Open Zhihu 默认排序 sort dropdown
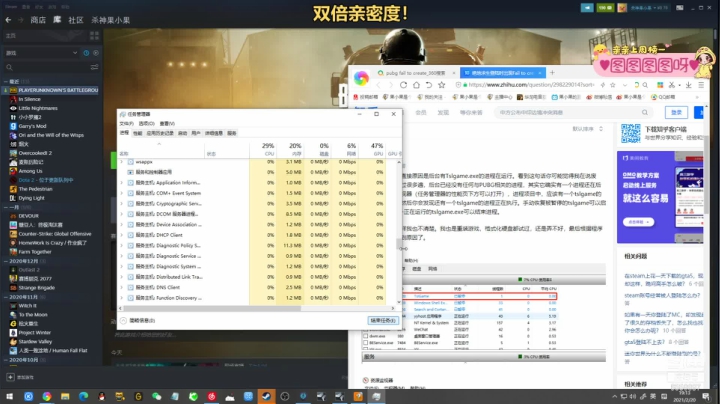720x404 pixels. pos(588,129)
